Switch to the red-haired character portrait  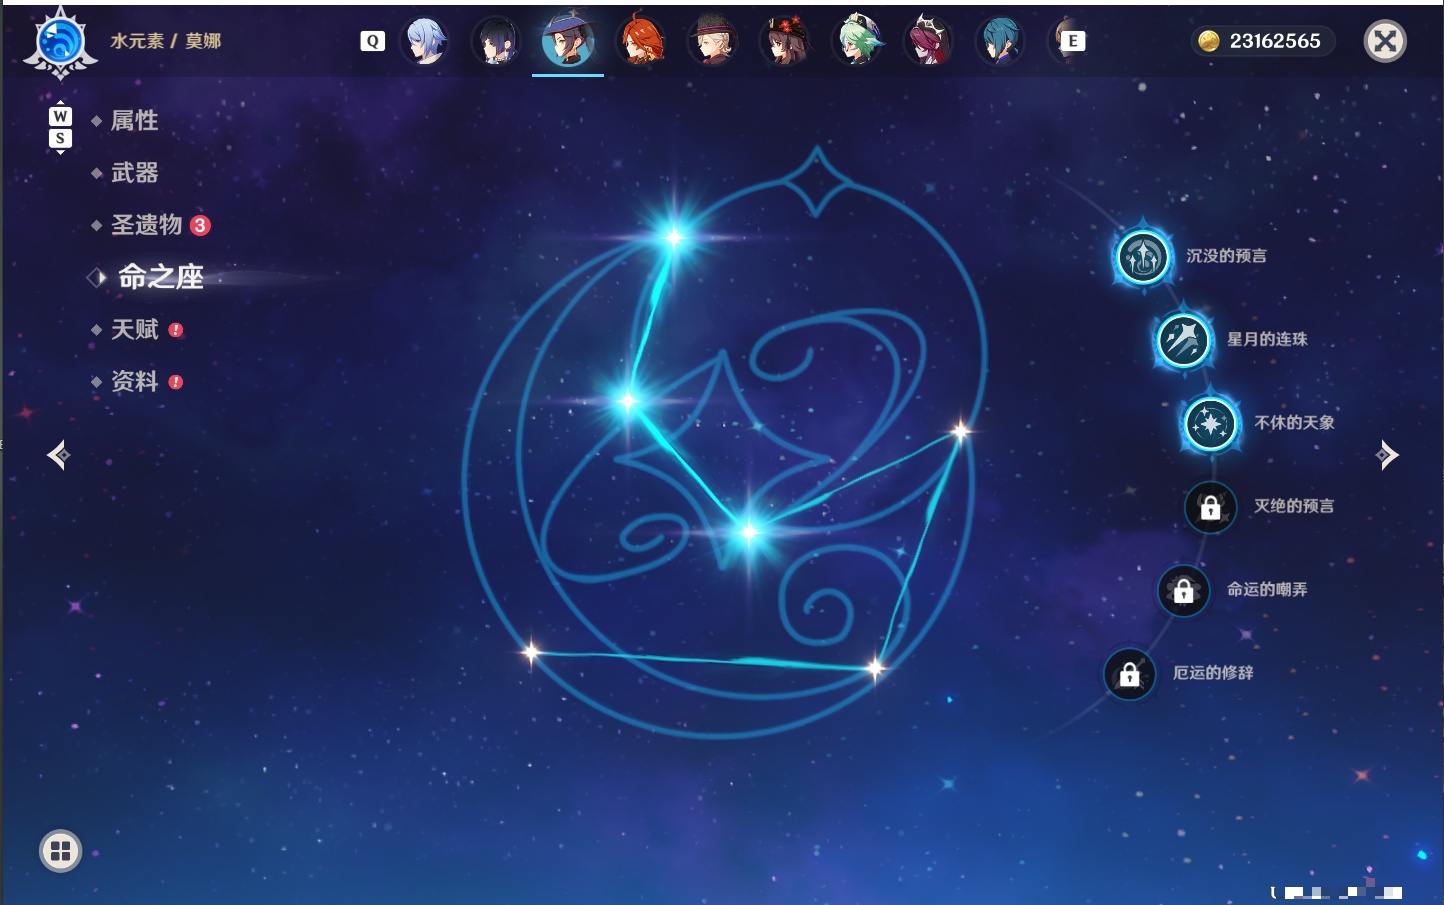pos(641,41)
